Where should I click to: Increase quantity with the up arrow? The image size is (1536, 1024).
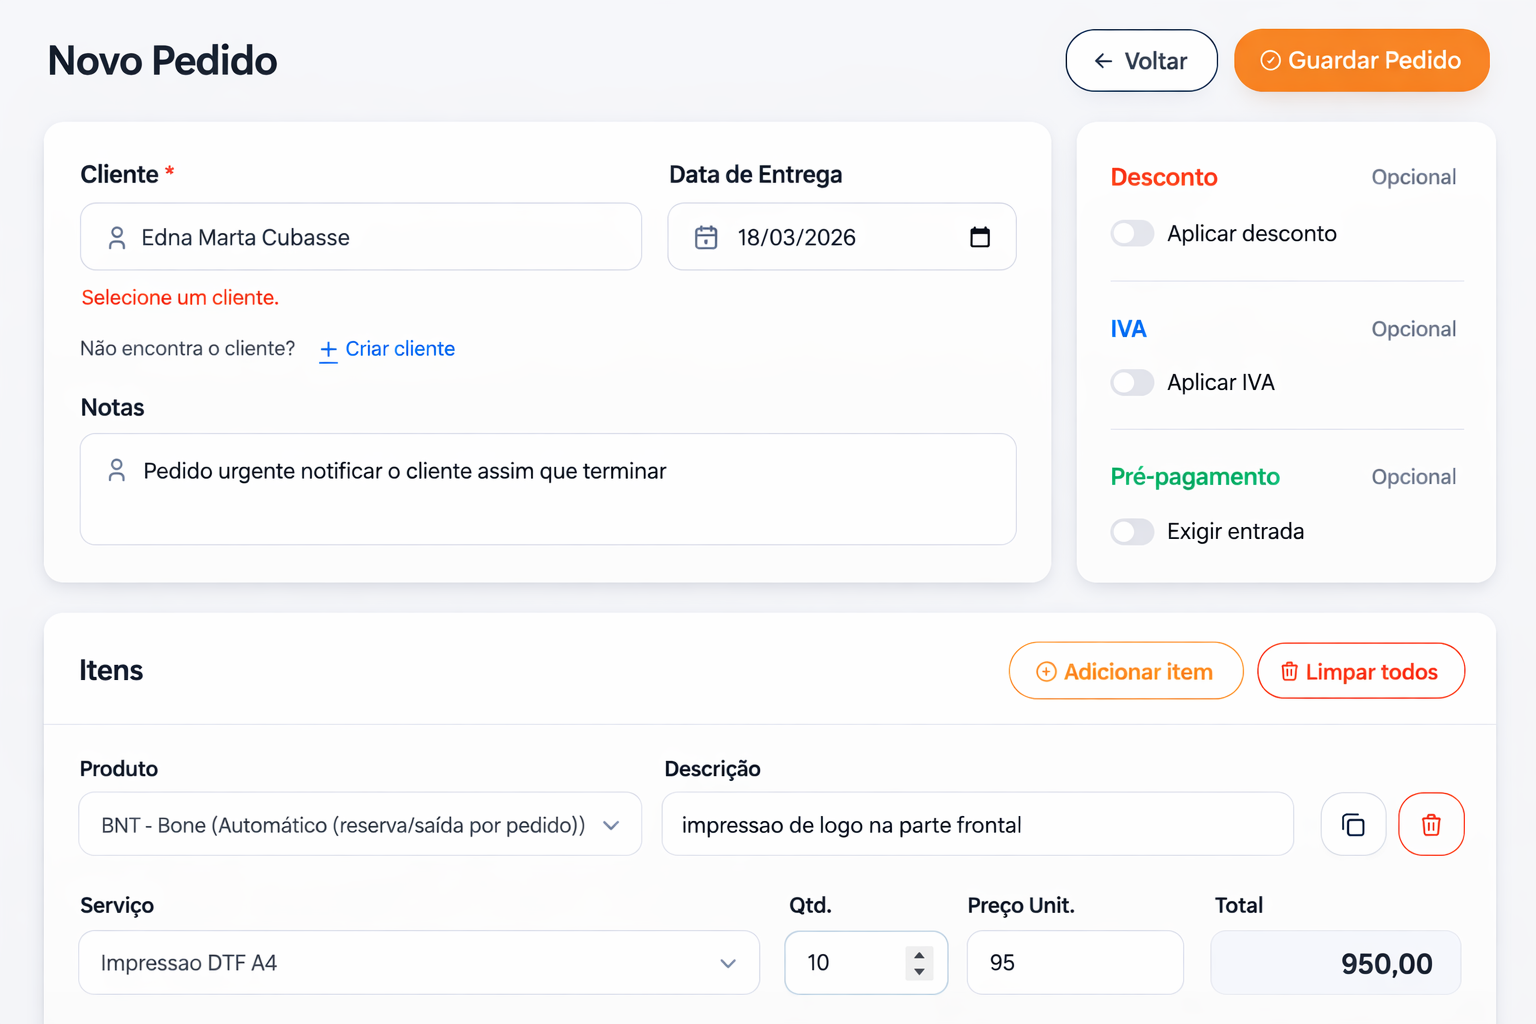click(919, 954)
